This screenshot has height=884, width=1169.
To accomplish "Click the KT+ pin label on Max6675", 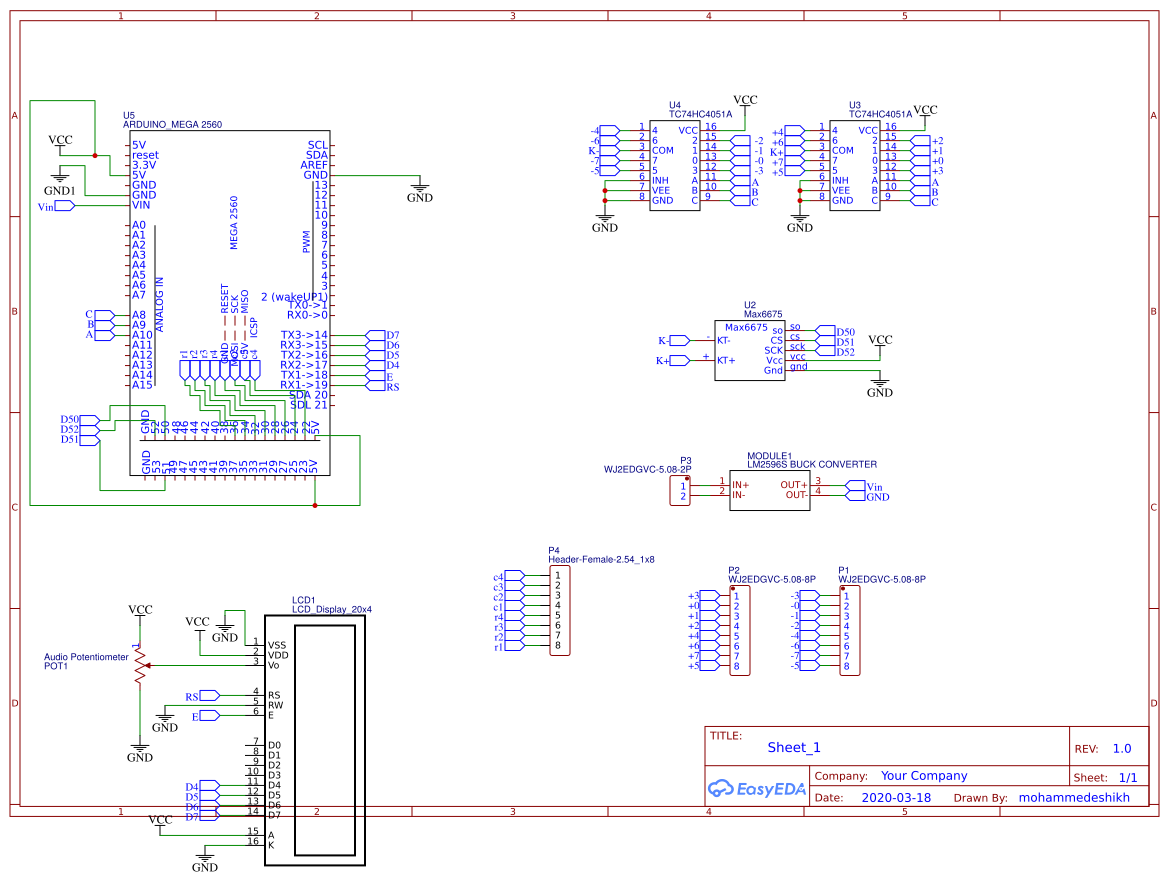I will click(x=726, y=360).
